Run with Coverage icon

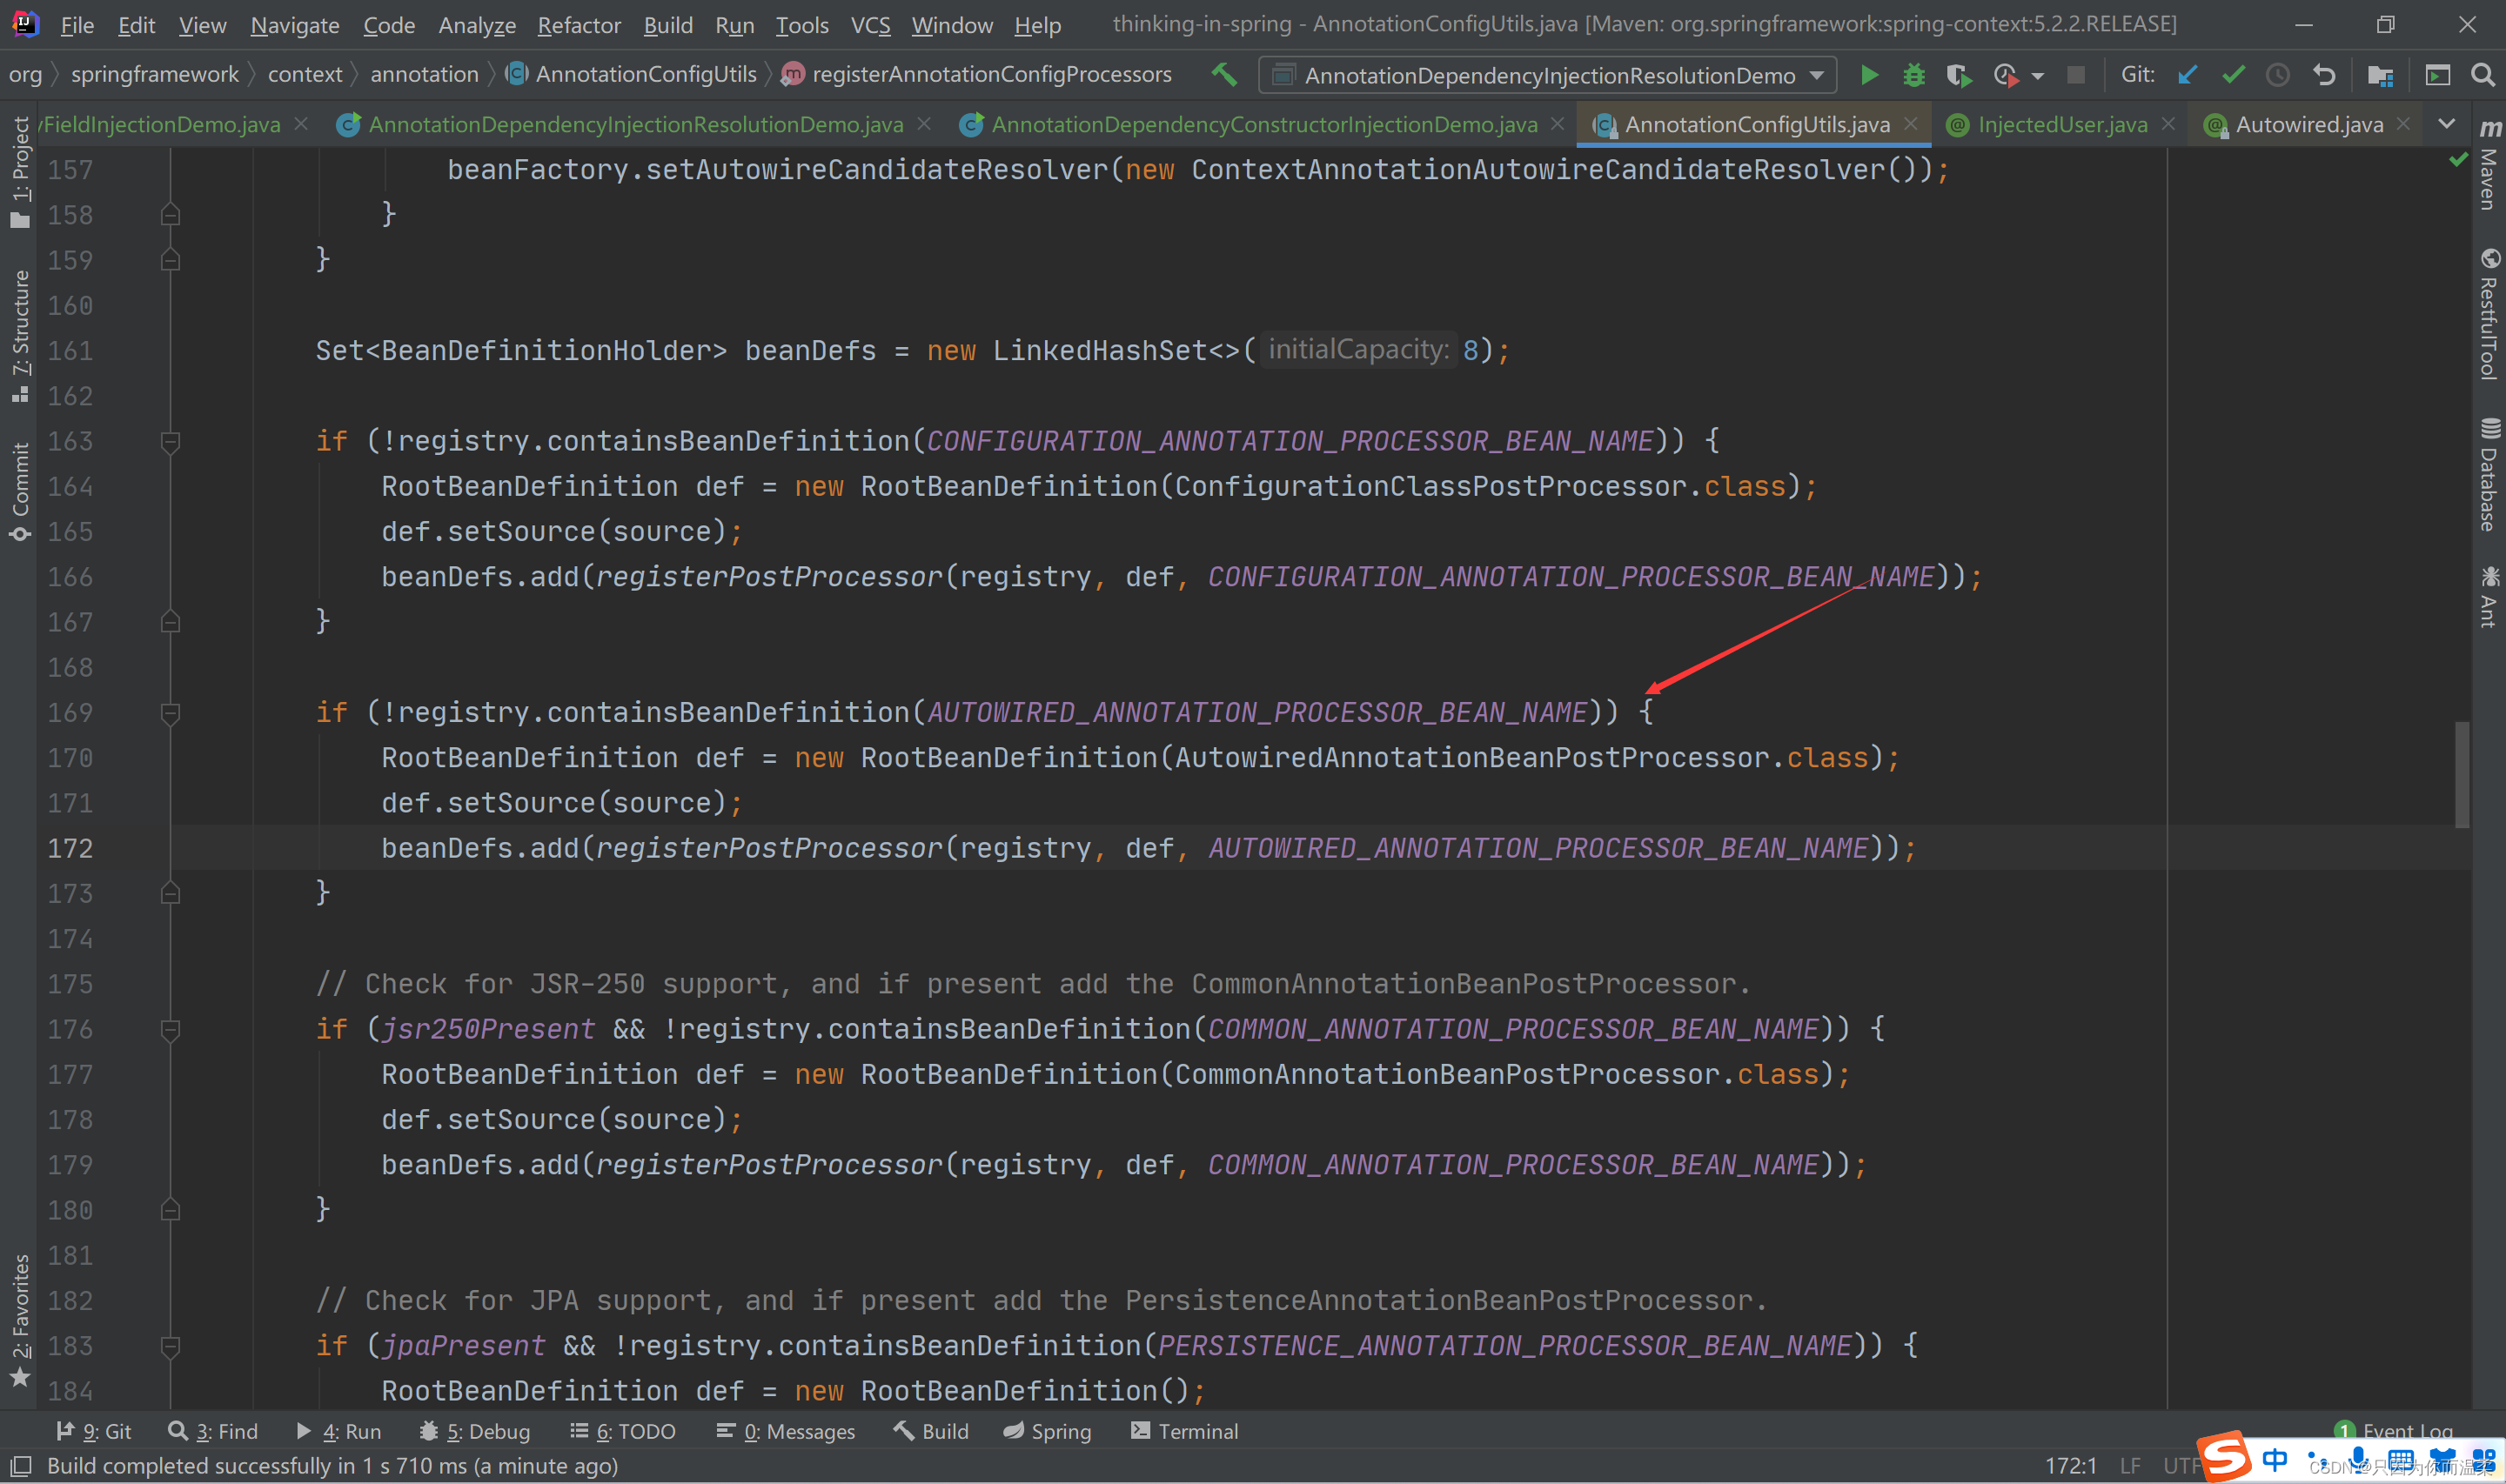point(1958,75)
